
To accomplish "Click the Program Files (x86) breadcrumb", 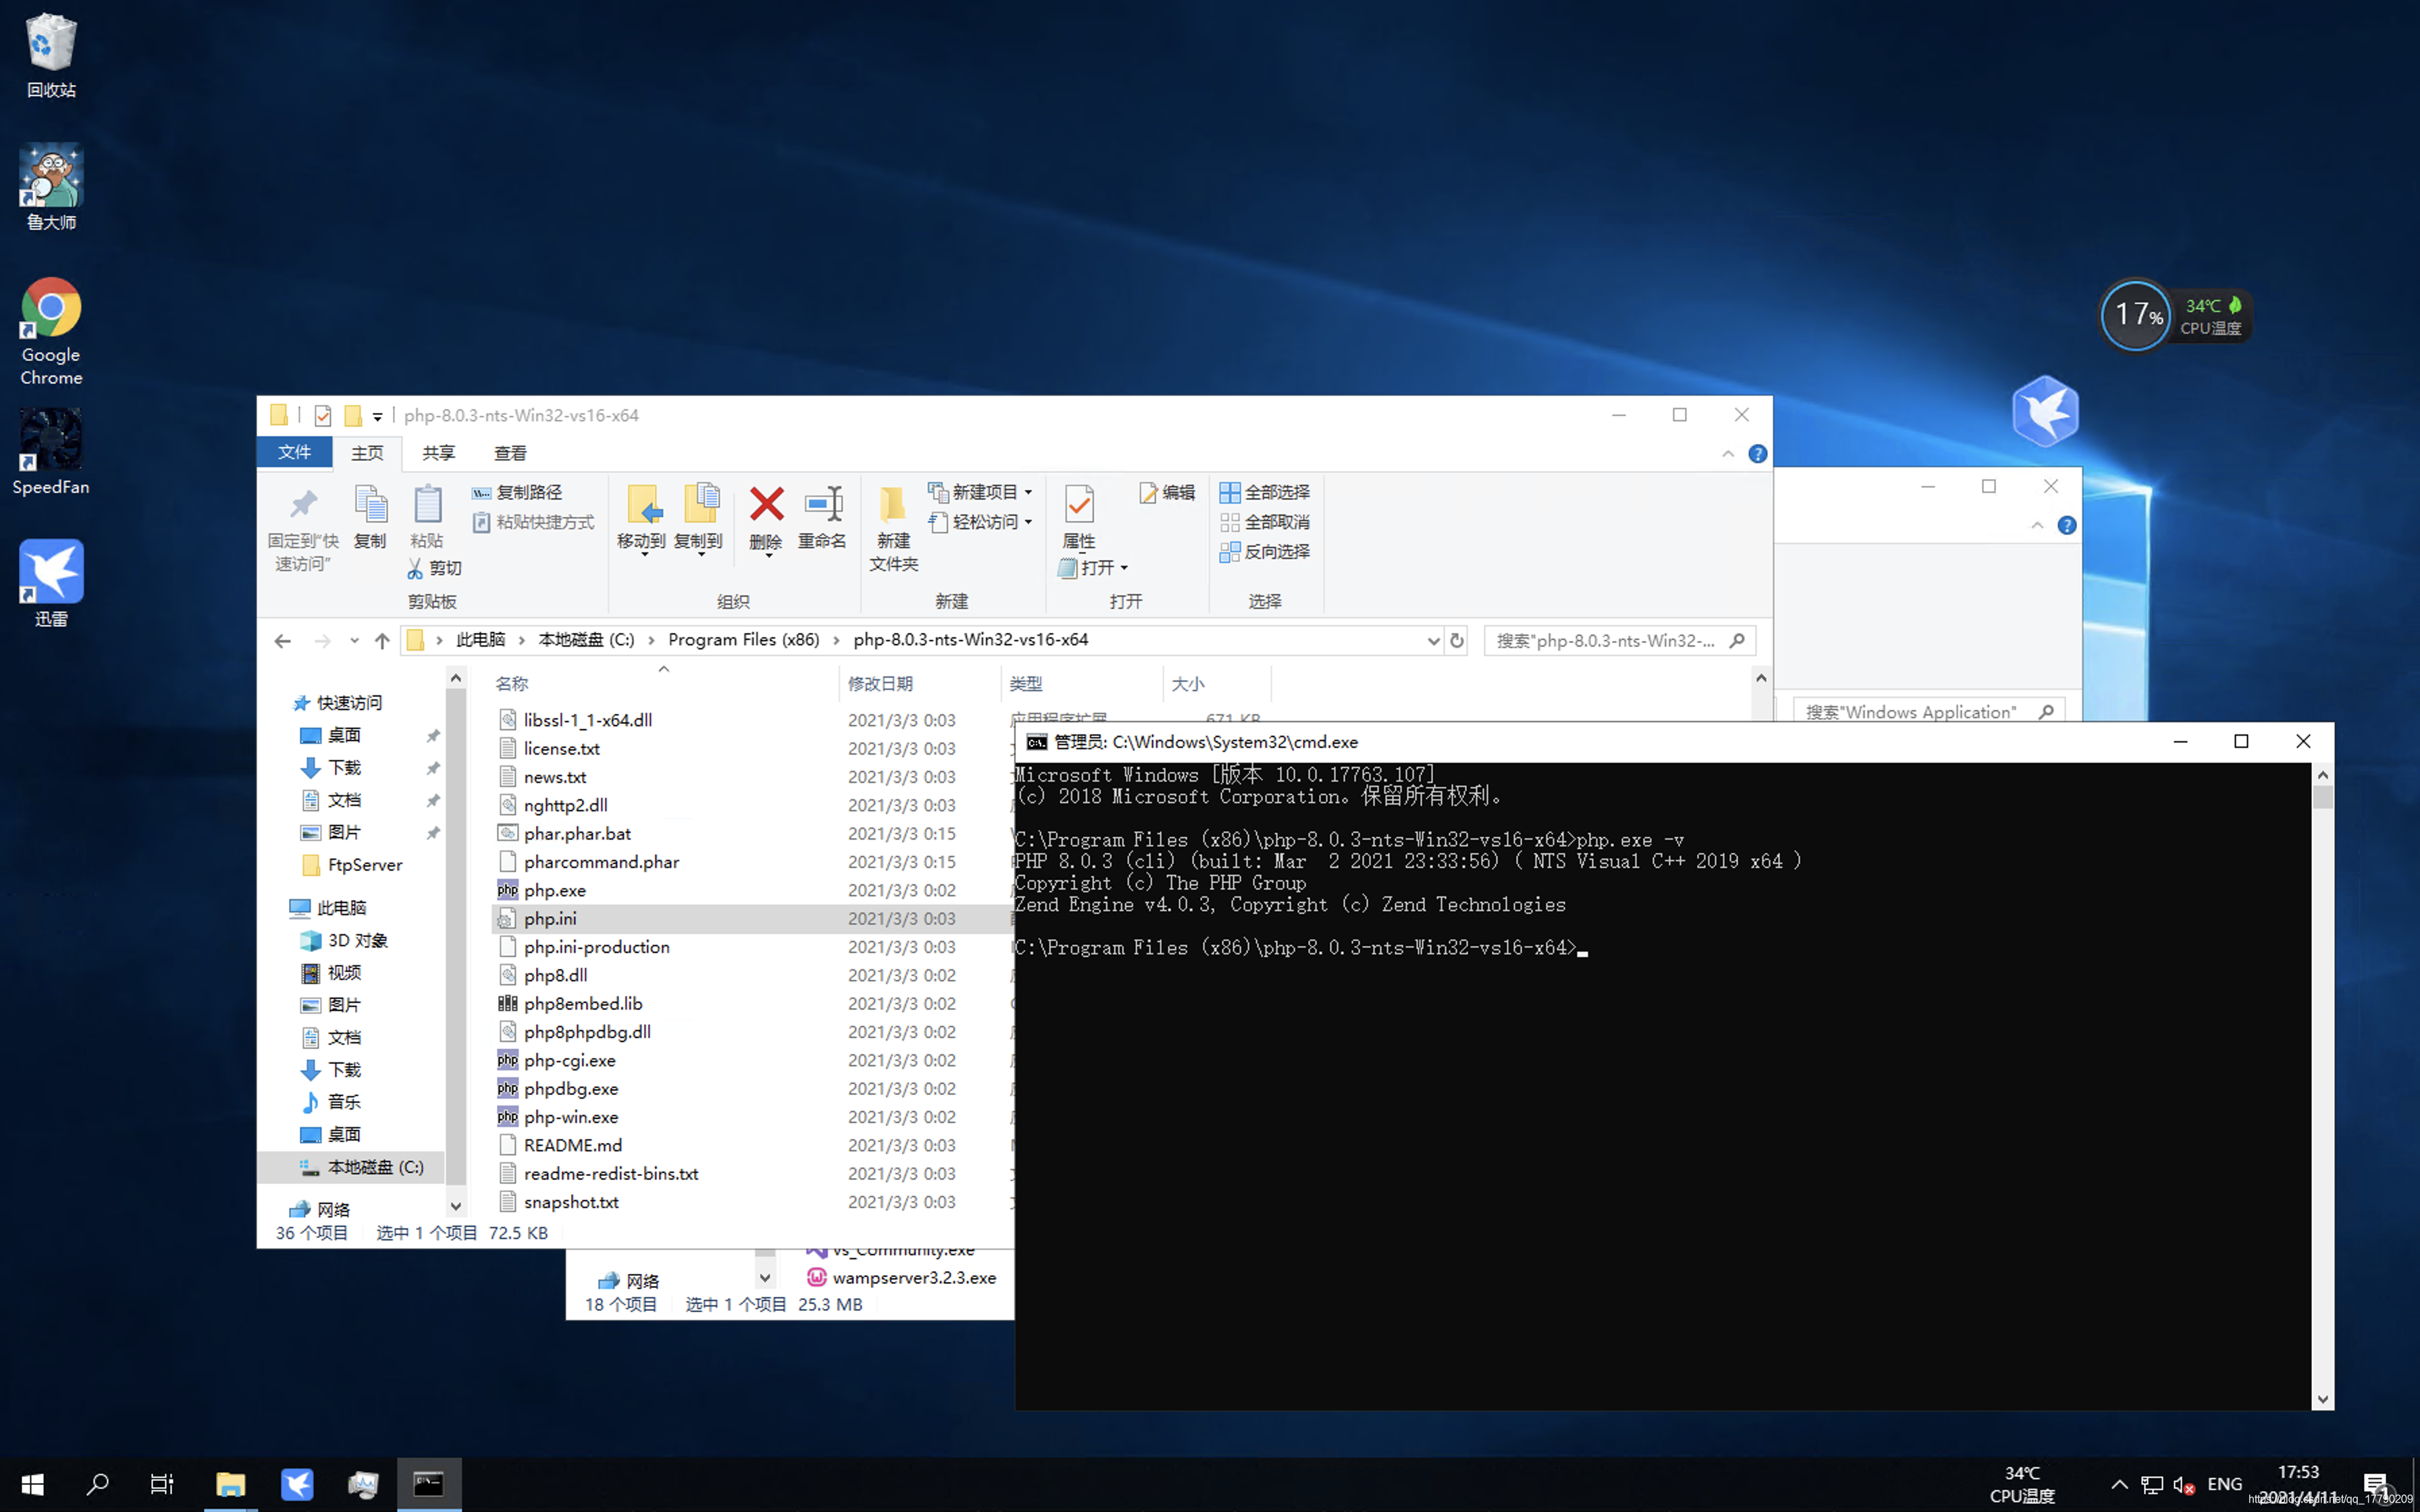I will coord(743,640).
